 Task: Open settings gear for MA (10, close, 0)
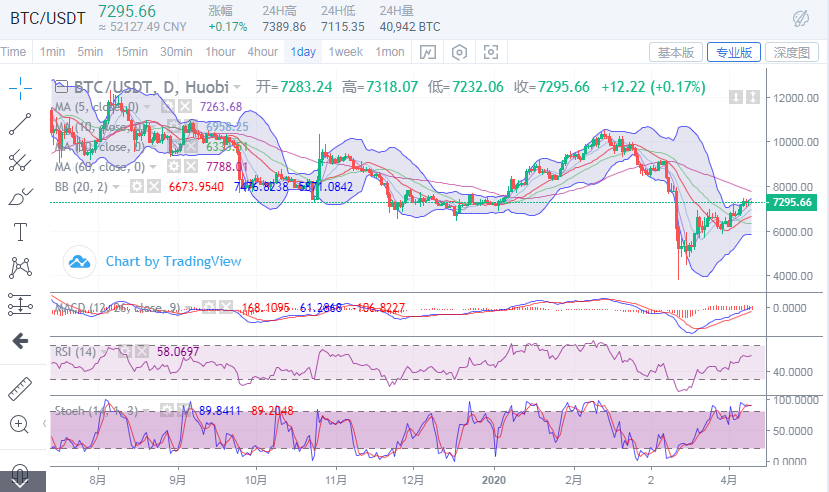point(174,127)
